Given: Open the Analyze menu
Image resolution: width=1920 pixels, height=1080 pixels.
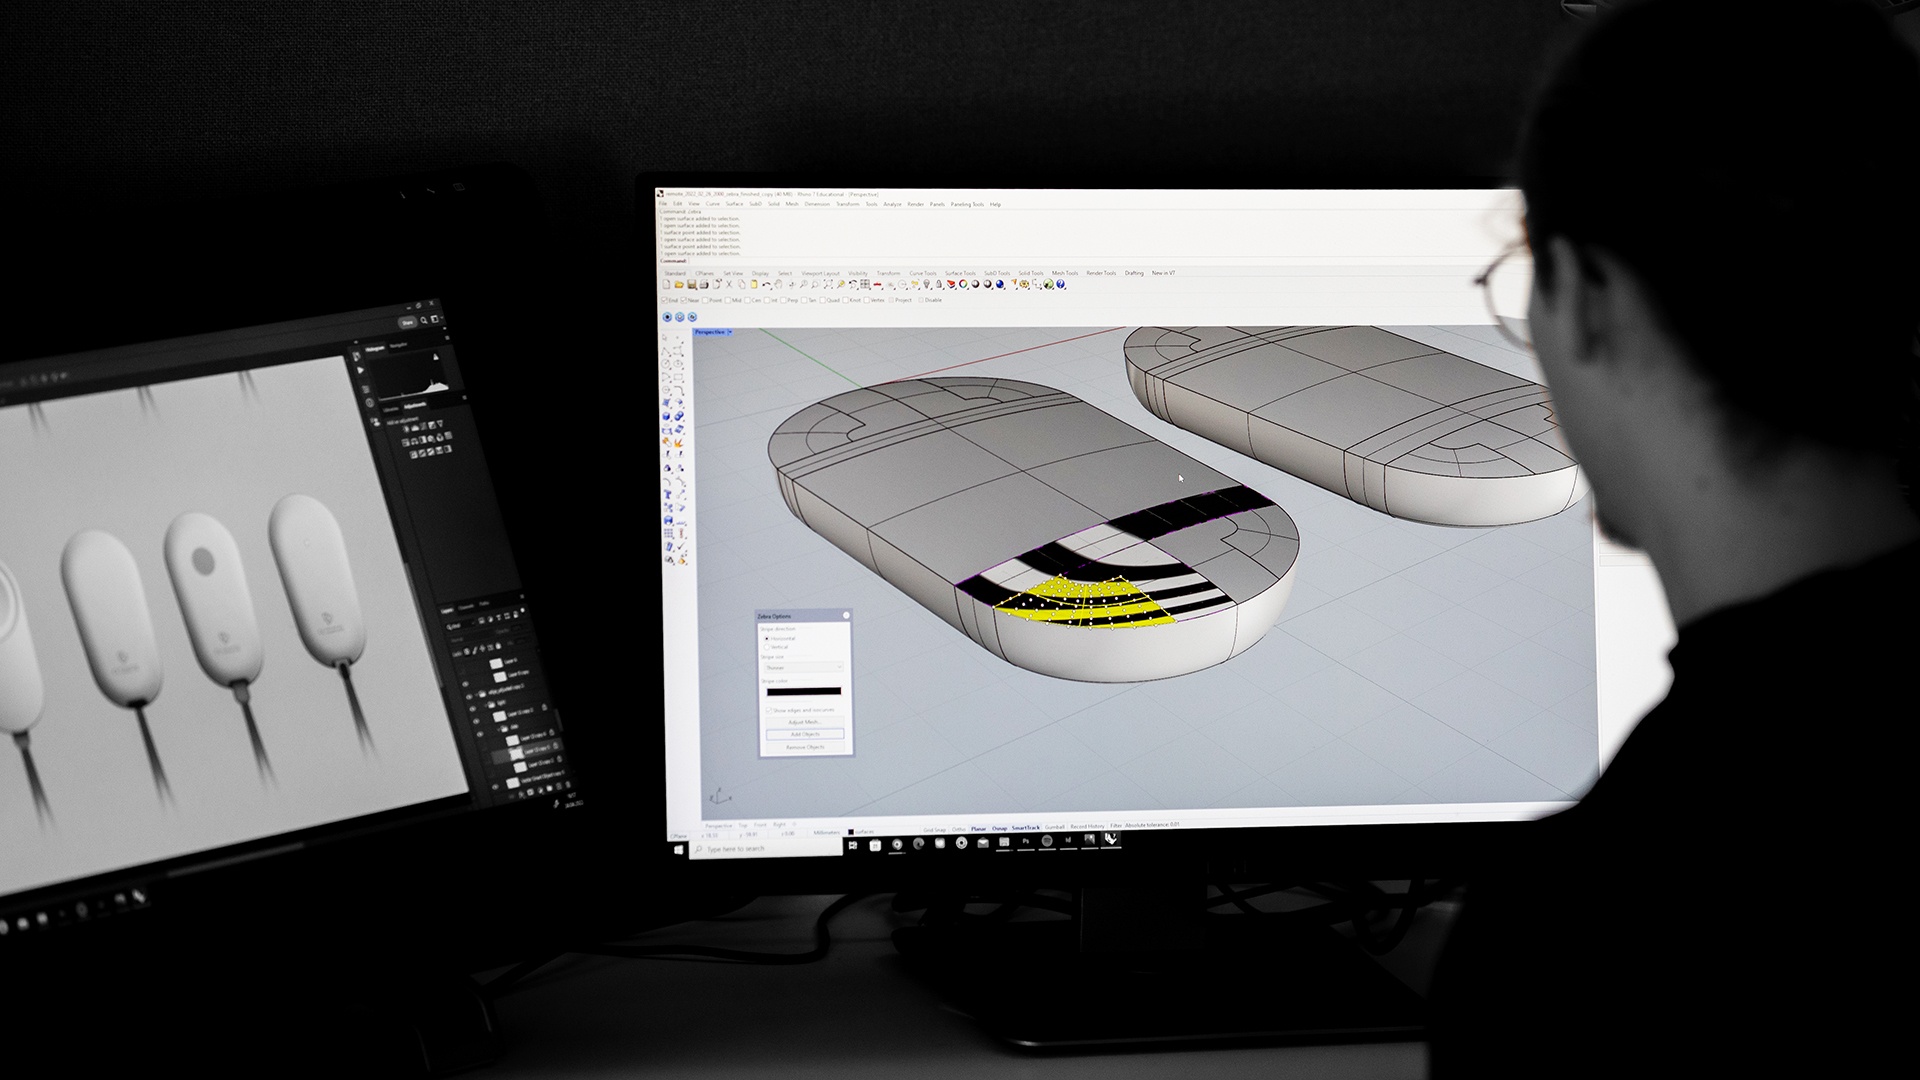Looking at the screenshot, I should click(892, 204).
